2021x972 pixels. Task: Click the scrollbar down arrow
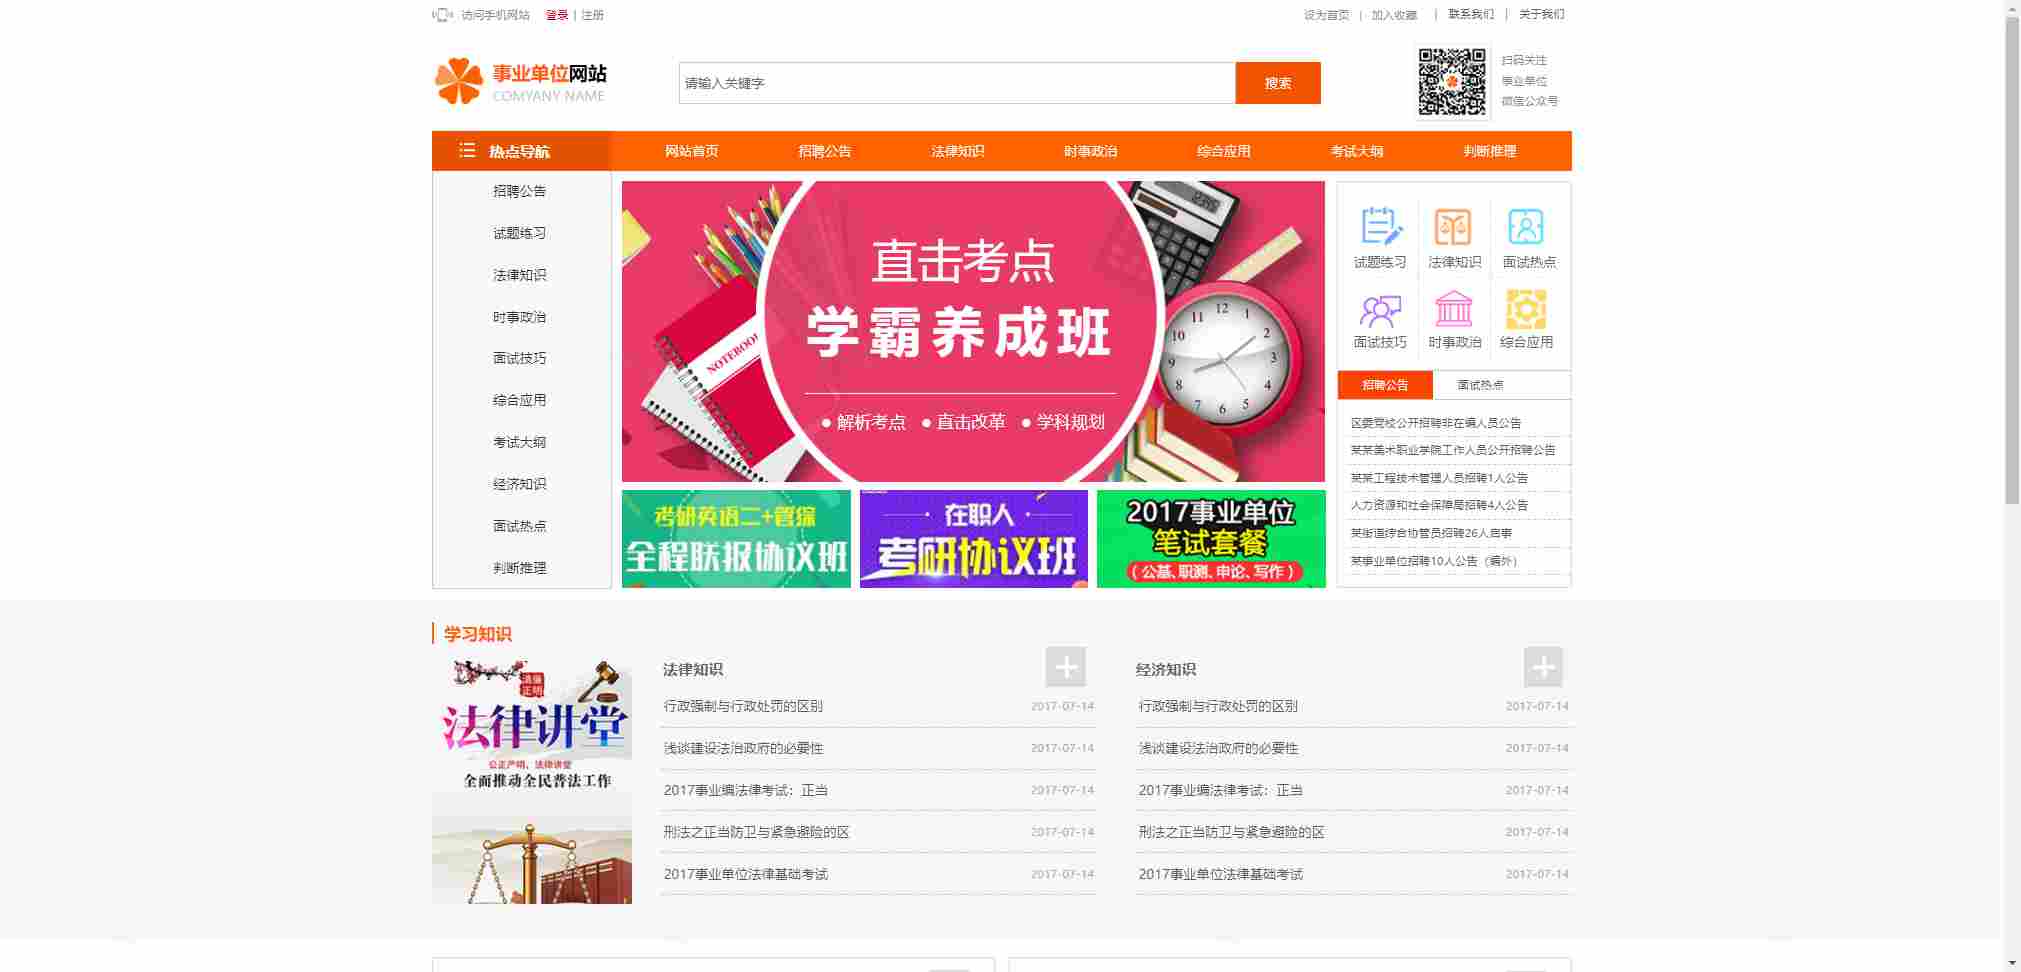pyautogui.click(x=2012, y=963)
